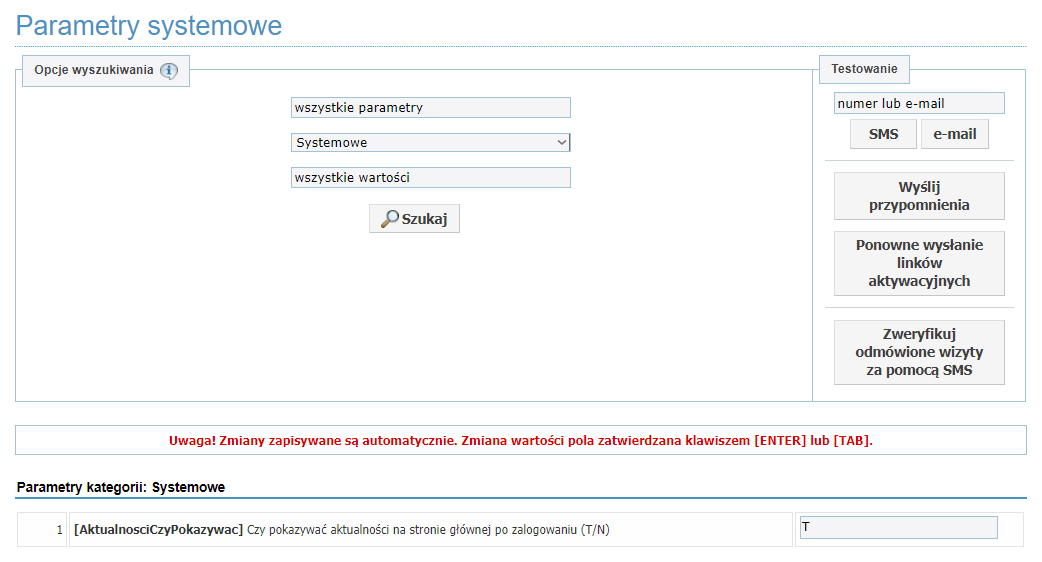Click the Opcje wyszukiwania panel label
The image size is (1042, 562).
coord(94,71)
